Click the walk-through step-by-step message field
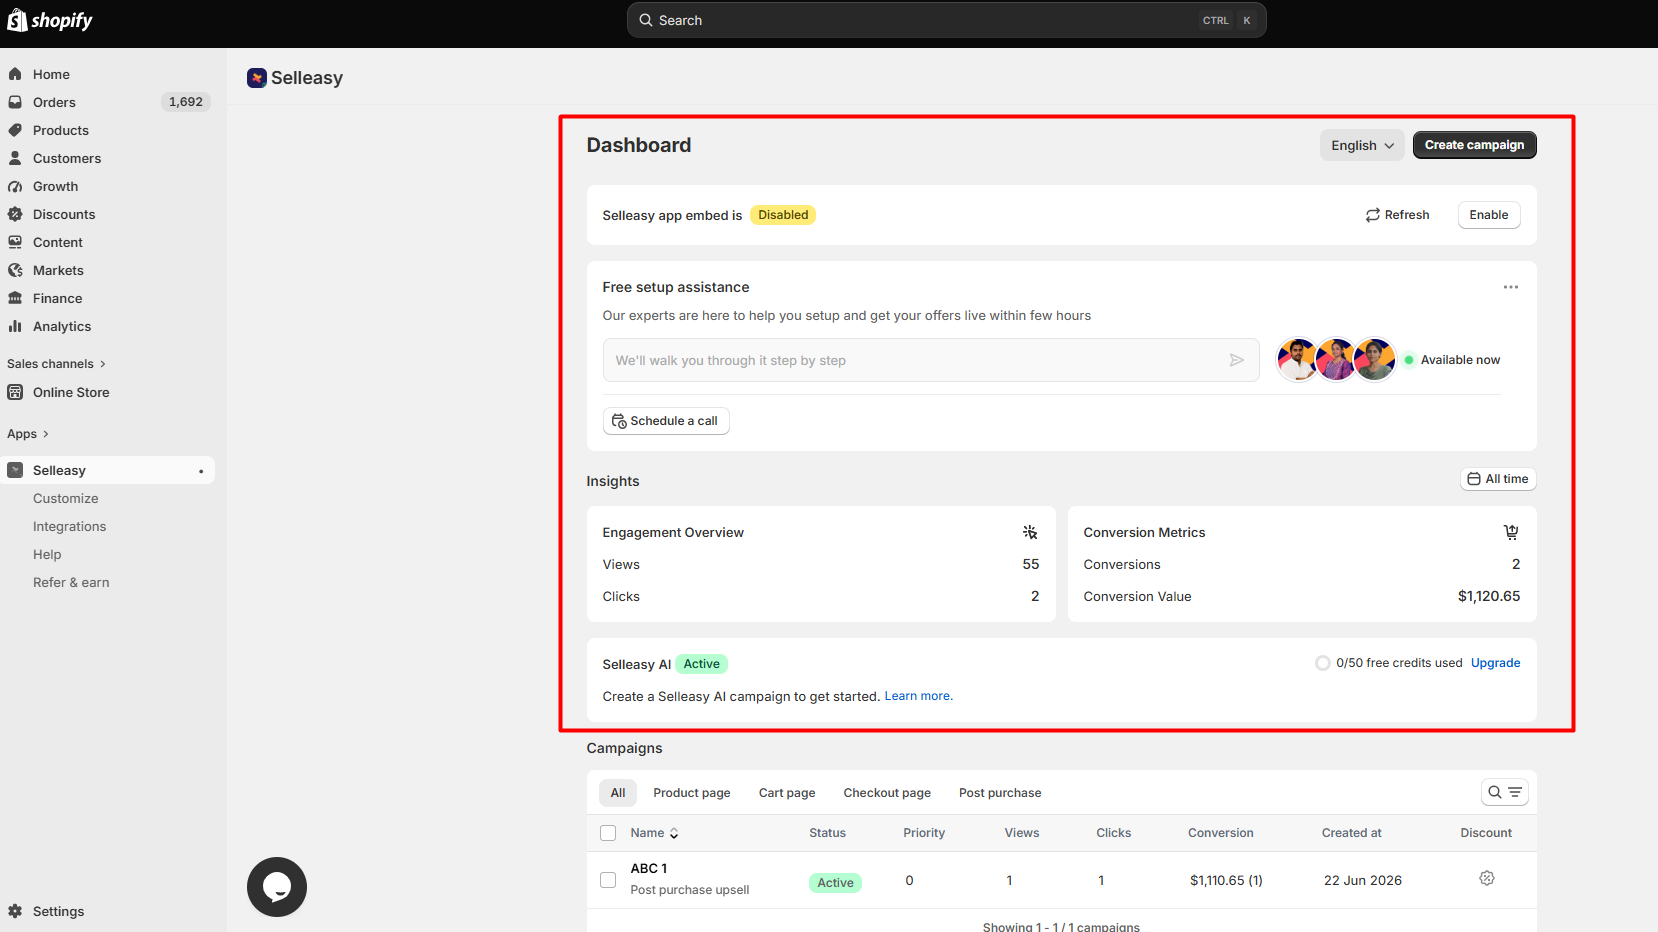Viewport: 1658px width, 932px height. click(x=931, y=360)
